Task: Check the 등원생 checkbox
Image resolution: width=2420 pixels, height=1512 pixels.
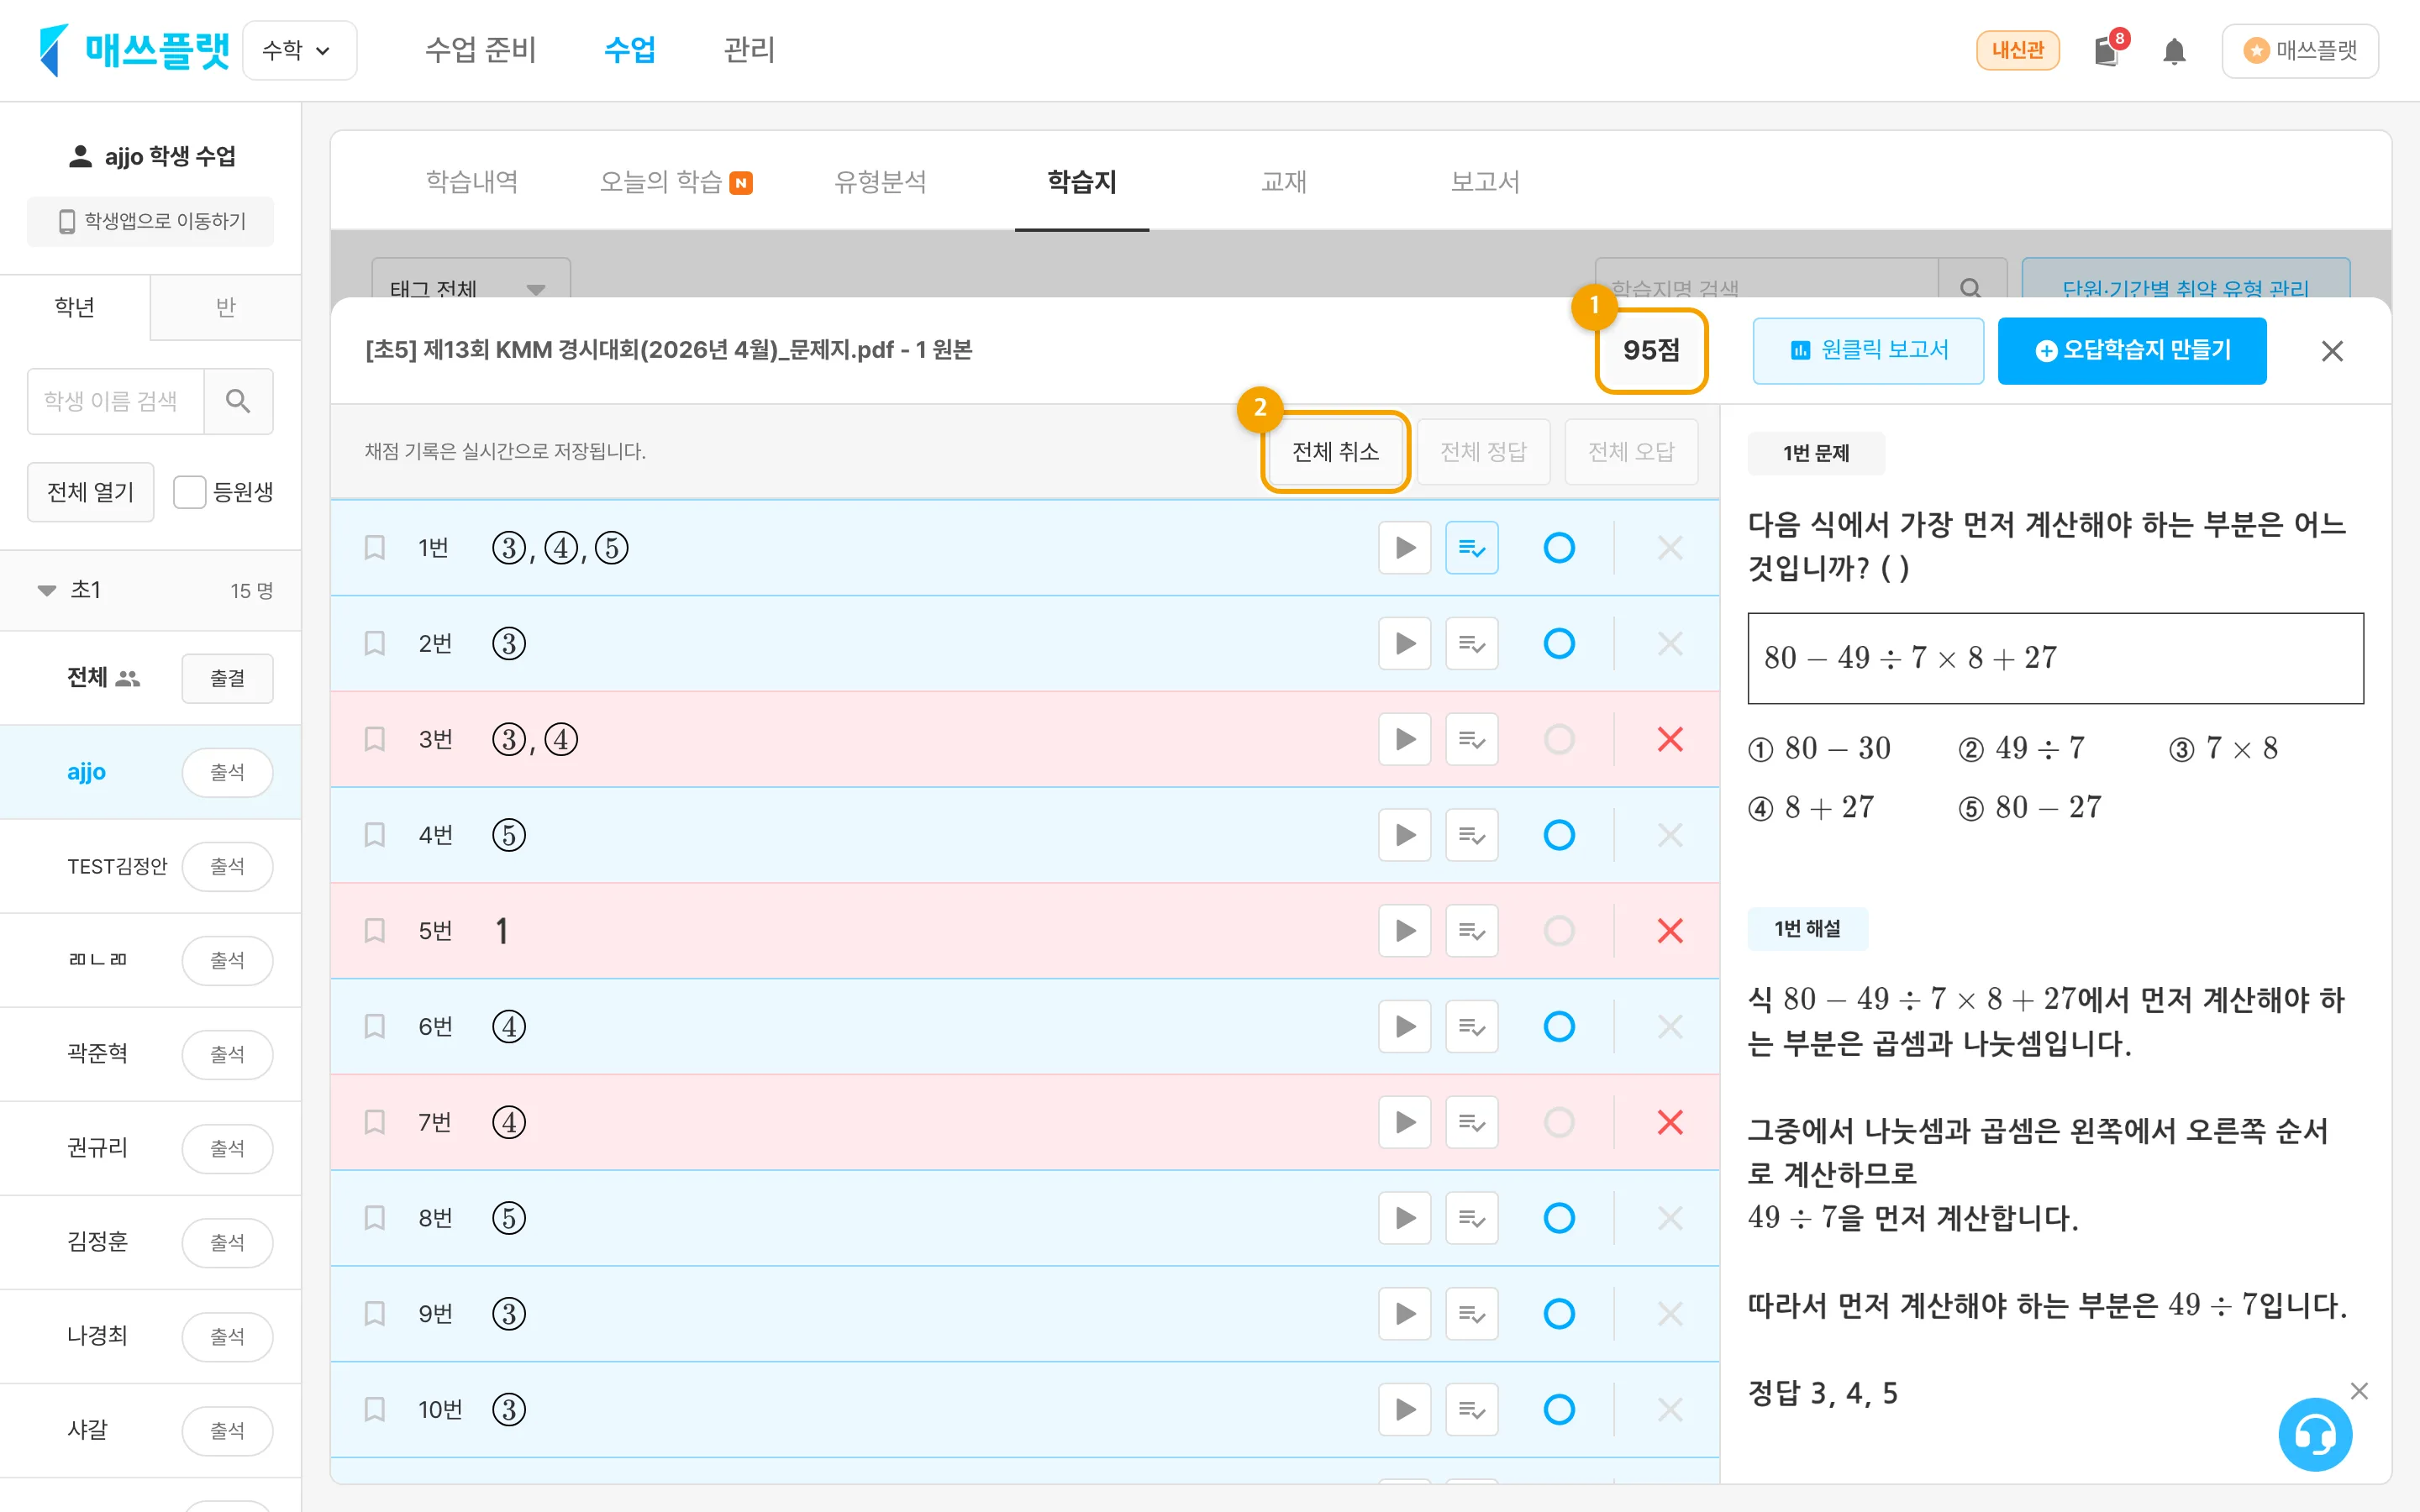Action: 189,492
